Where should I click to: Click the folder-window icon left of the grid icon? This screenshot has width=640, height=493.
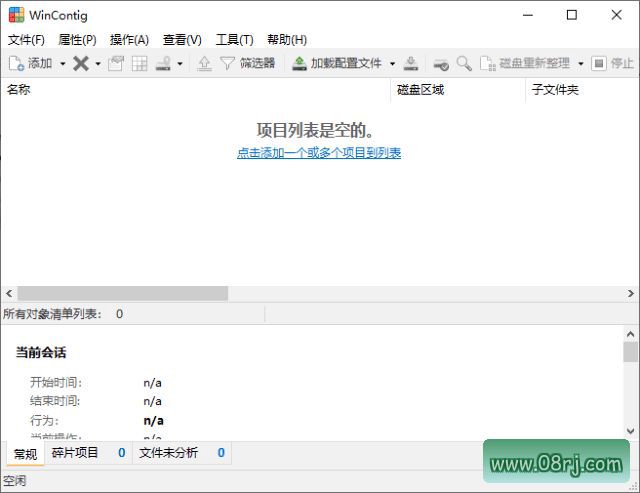pos(116,63)
